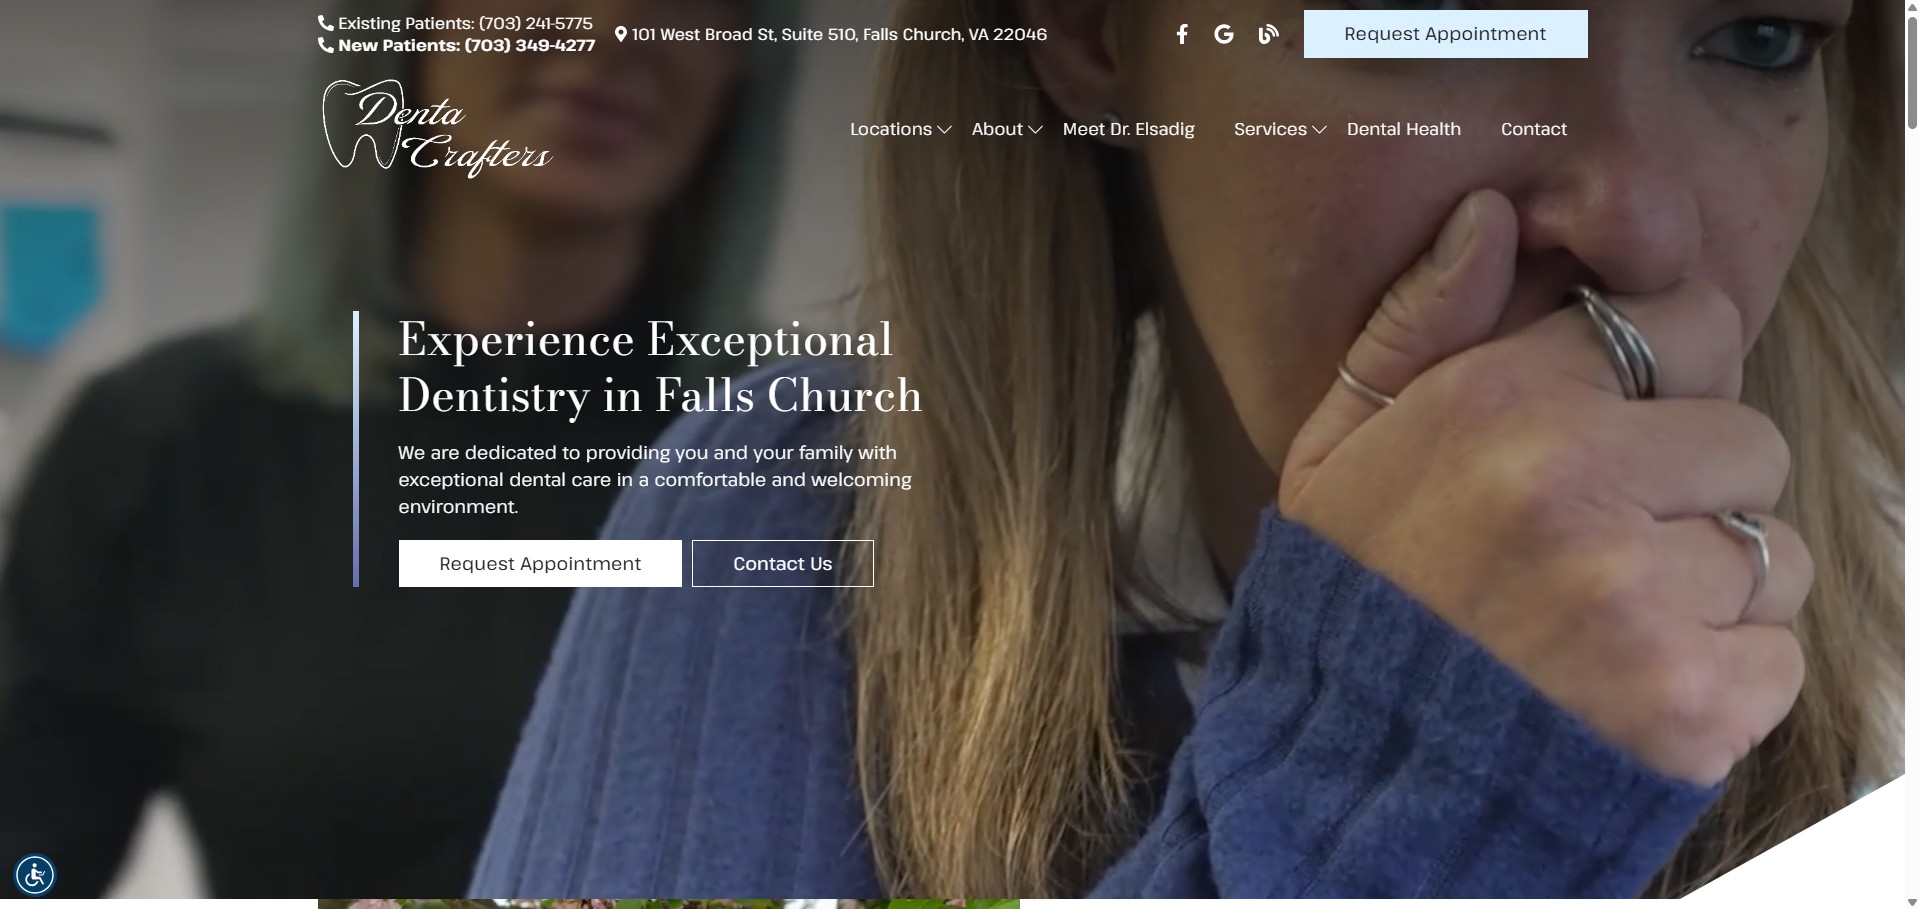Click the phone icon beside New Patients
Screen dimensions: 1919x909
[x=325, y=45]
